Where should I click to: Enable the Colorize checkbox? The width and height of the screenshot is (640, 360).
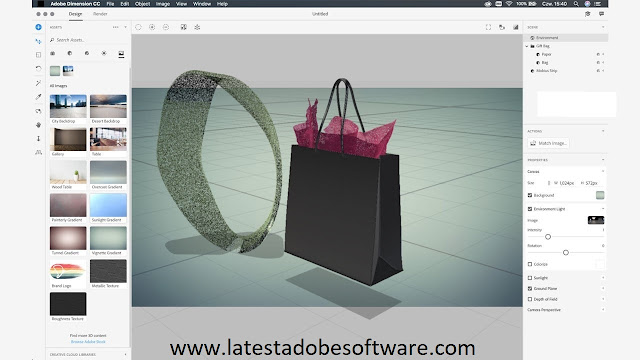pos(530,264)
